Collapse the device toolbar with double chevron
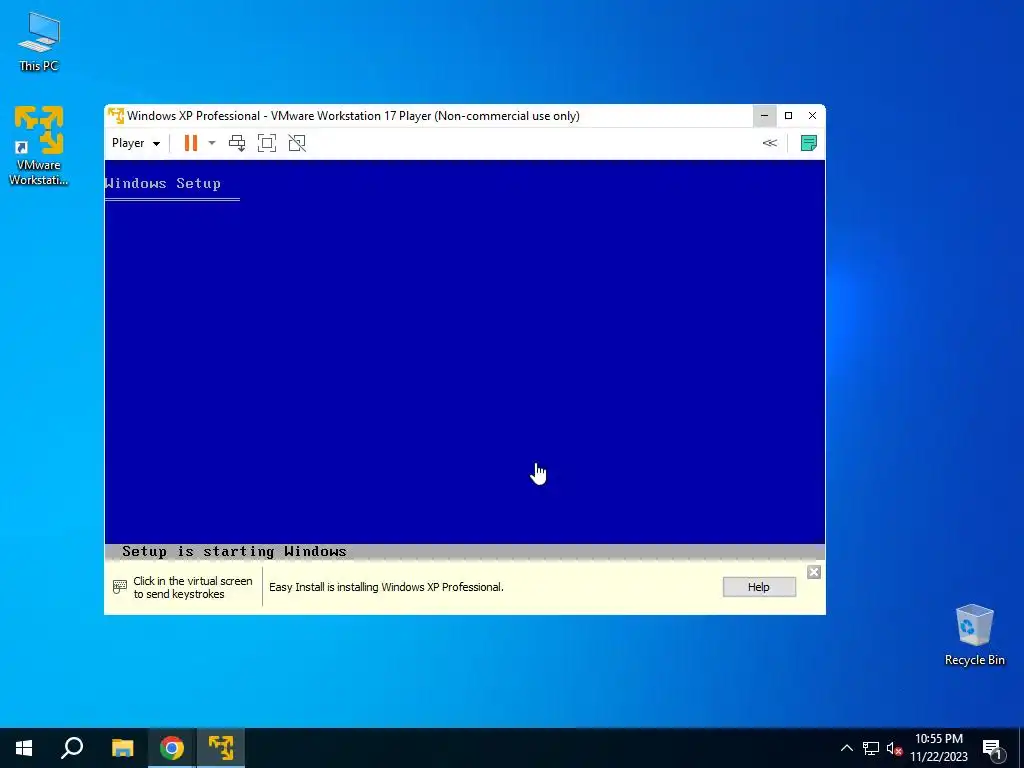 (x=770, y=143)
